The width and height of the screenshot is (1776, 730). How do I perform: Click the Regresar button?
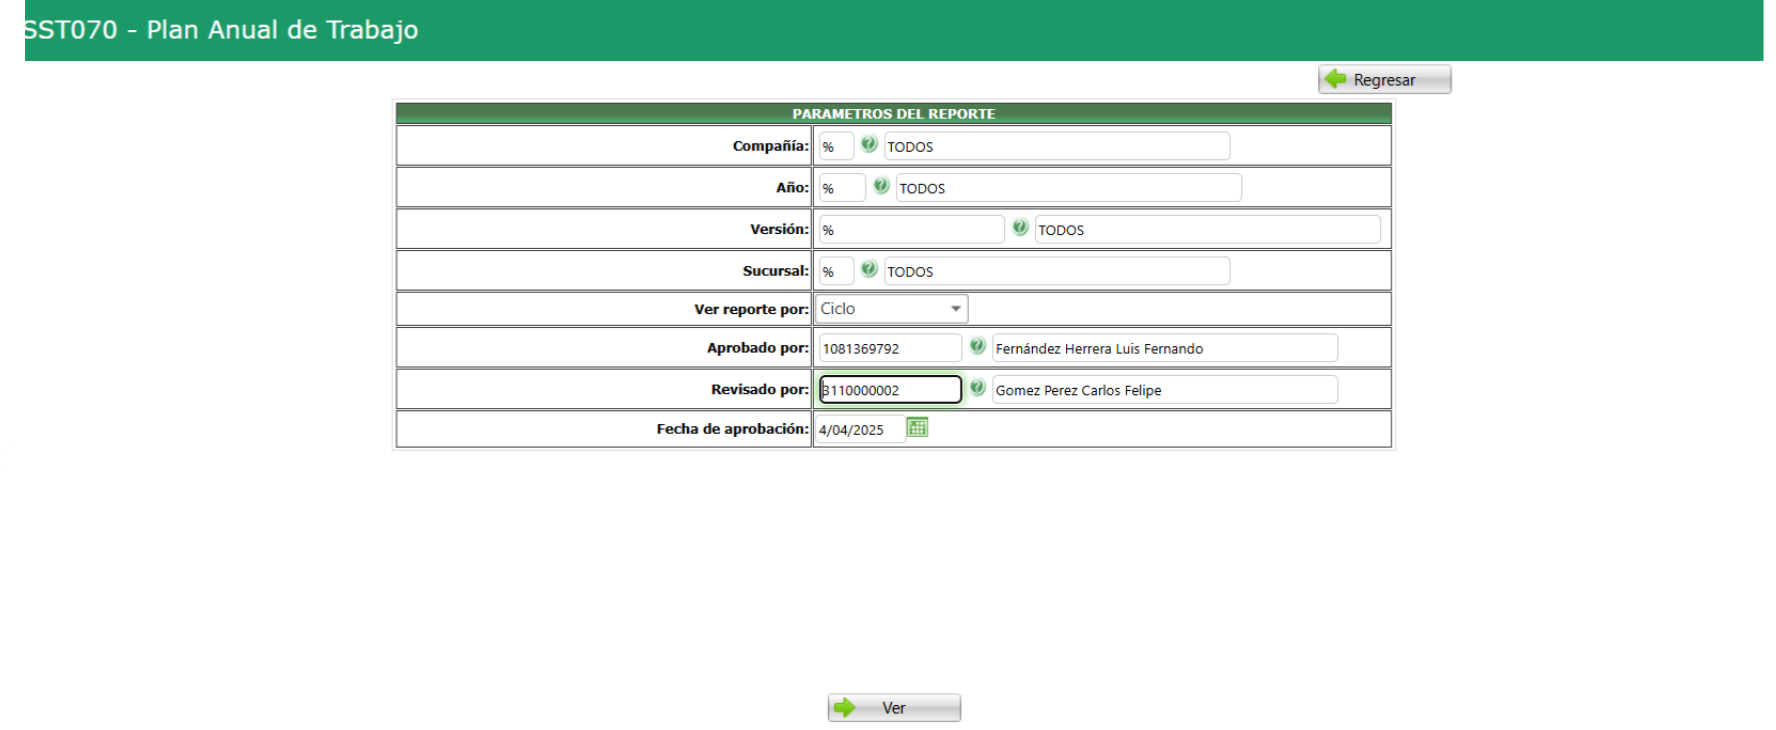(x=1384, y=80)
